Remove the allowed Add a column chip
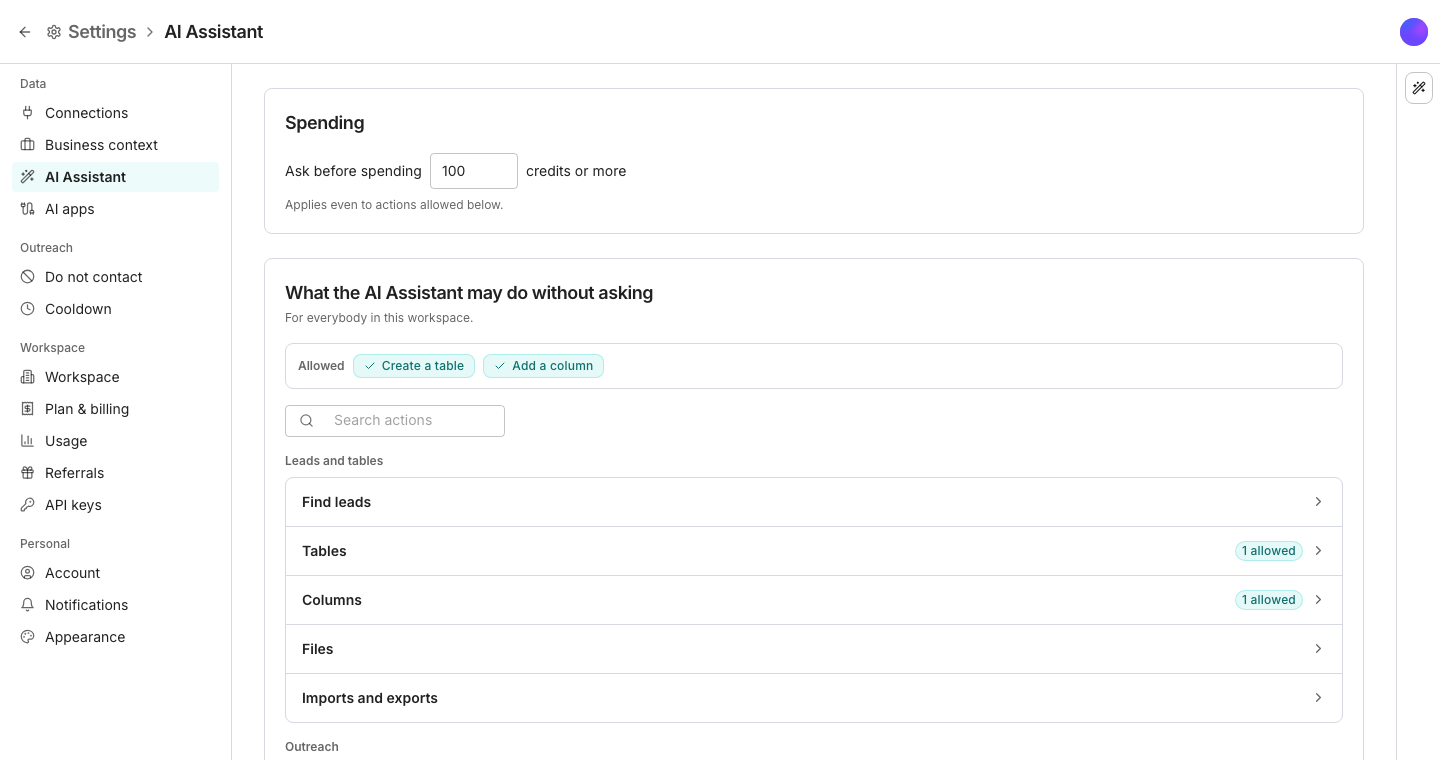 [x=543, y=366]
